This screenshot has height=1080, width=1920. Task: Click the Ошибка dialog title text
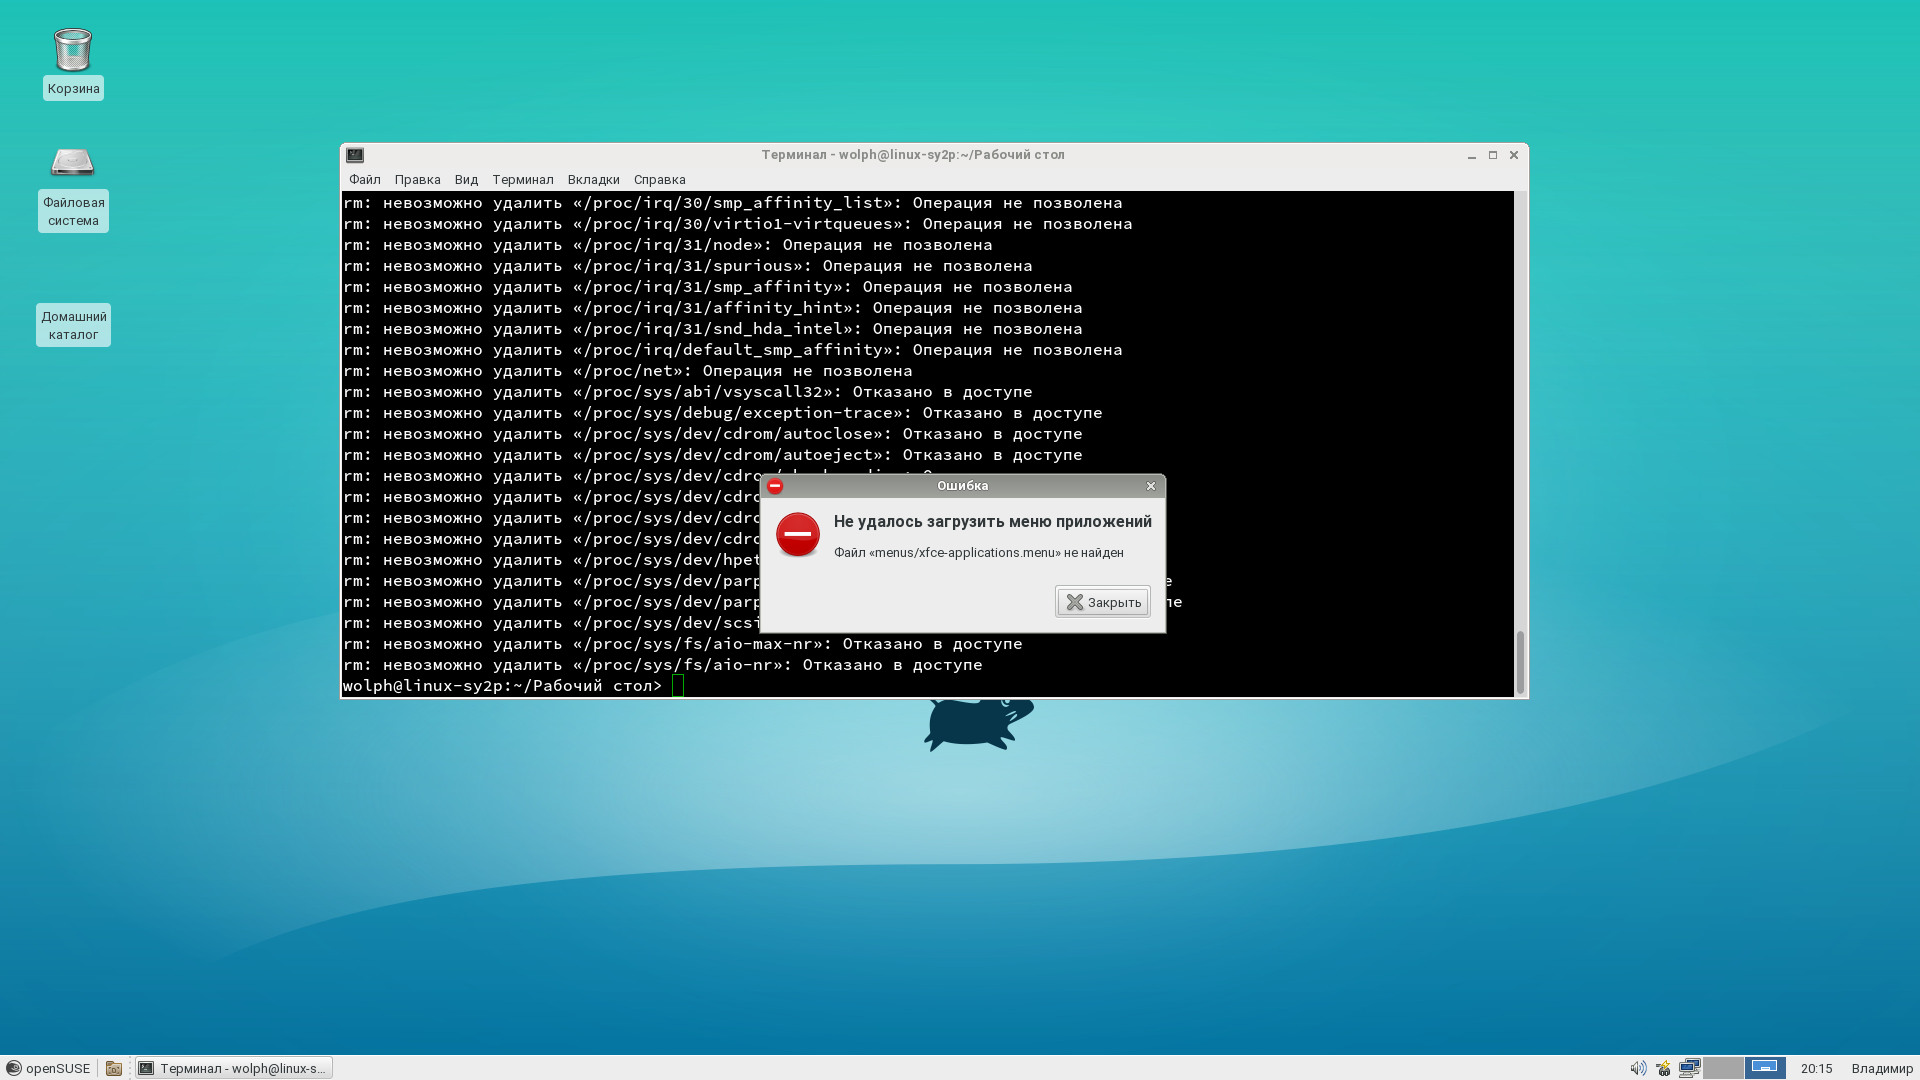click(962, 486)
